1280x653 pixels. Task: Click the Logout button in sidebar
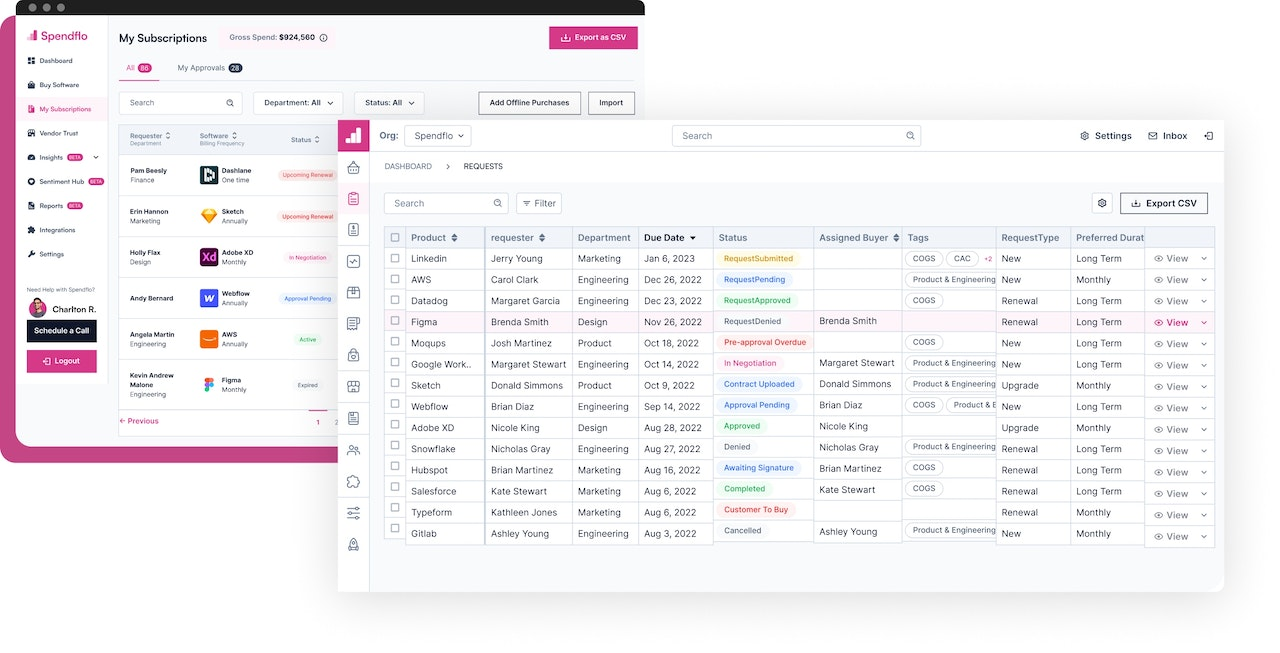(x=62, y=361)
